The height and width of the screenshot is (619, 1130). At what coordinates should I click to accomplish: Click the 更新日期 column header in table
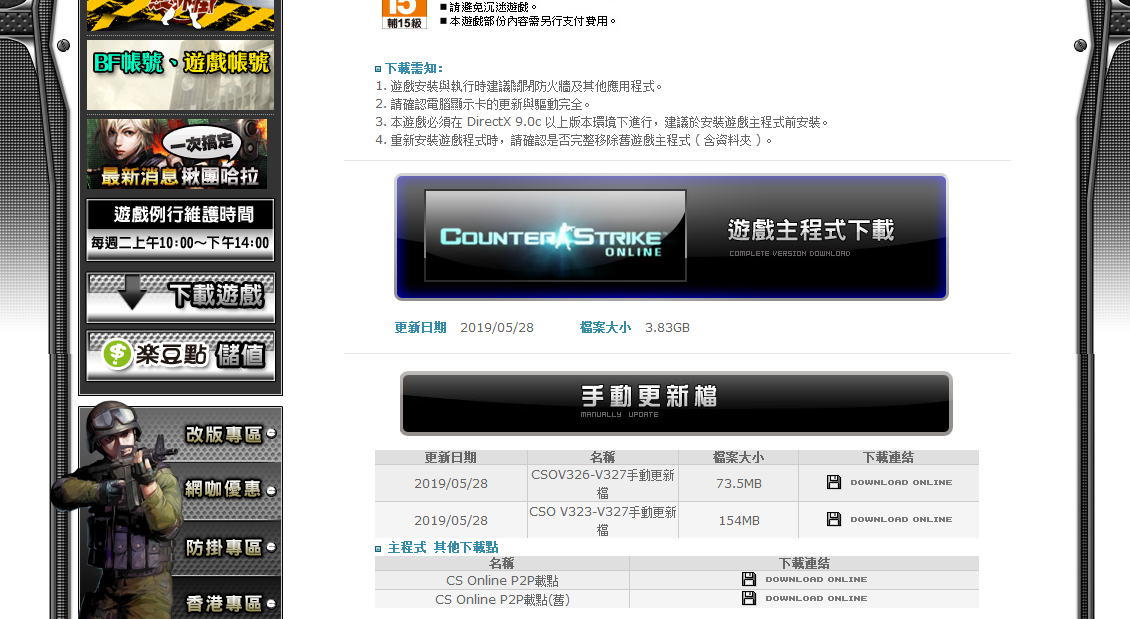450,458
